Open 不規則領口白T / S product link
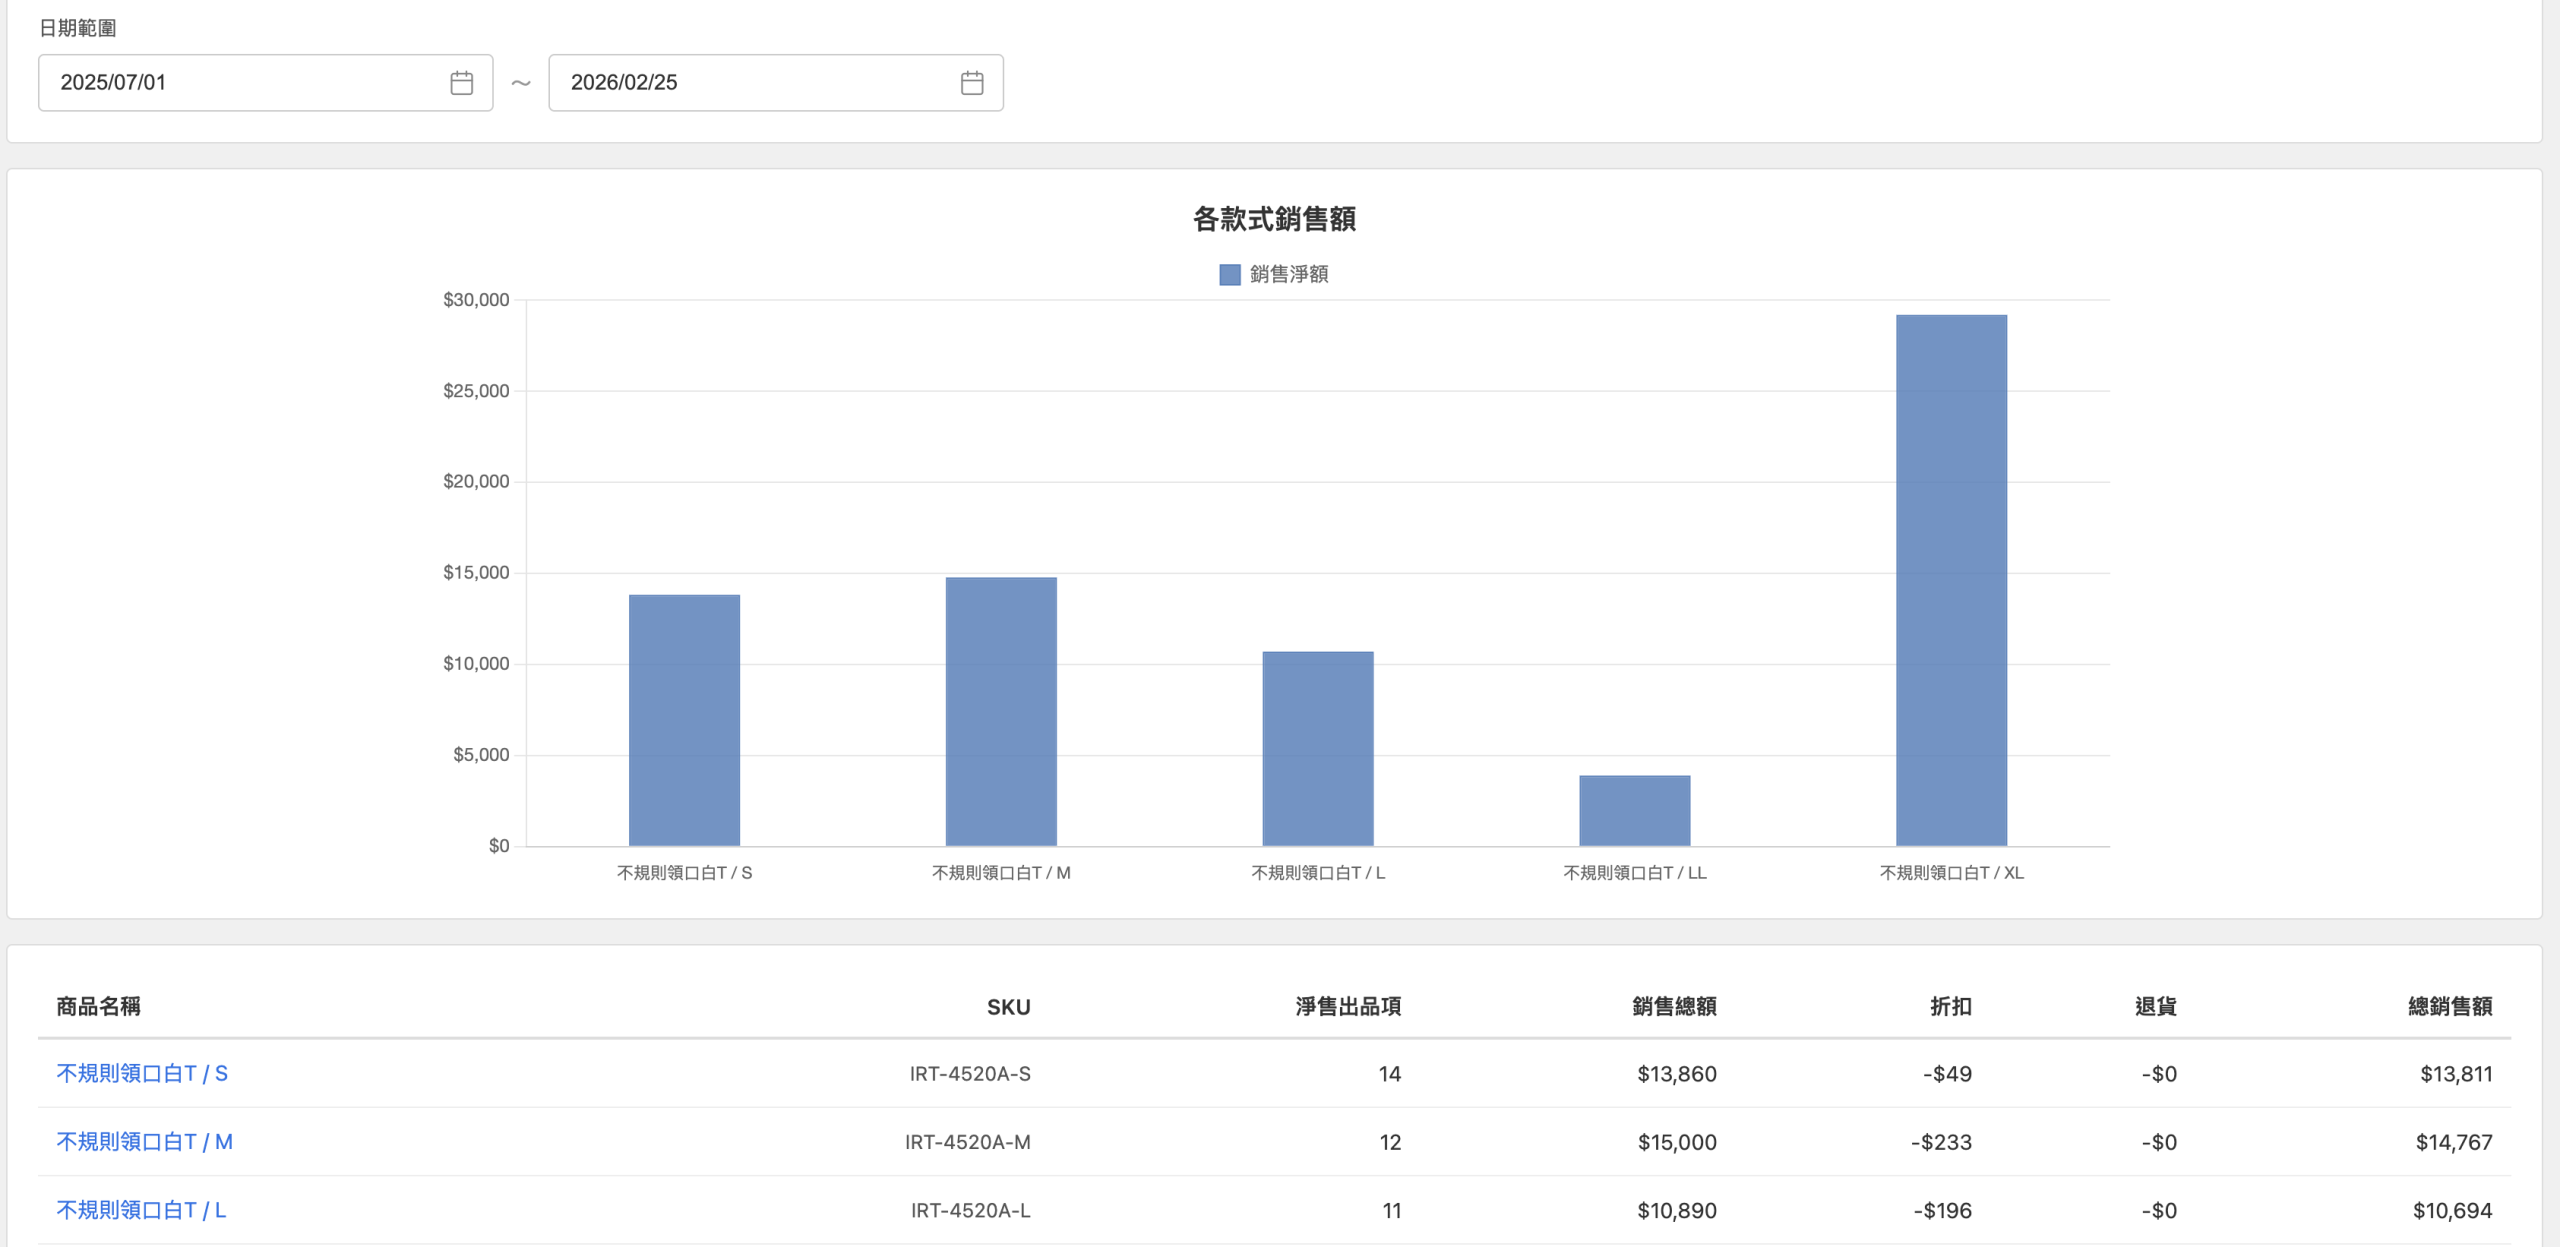 142,1073
